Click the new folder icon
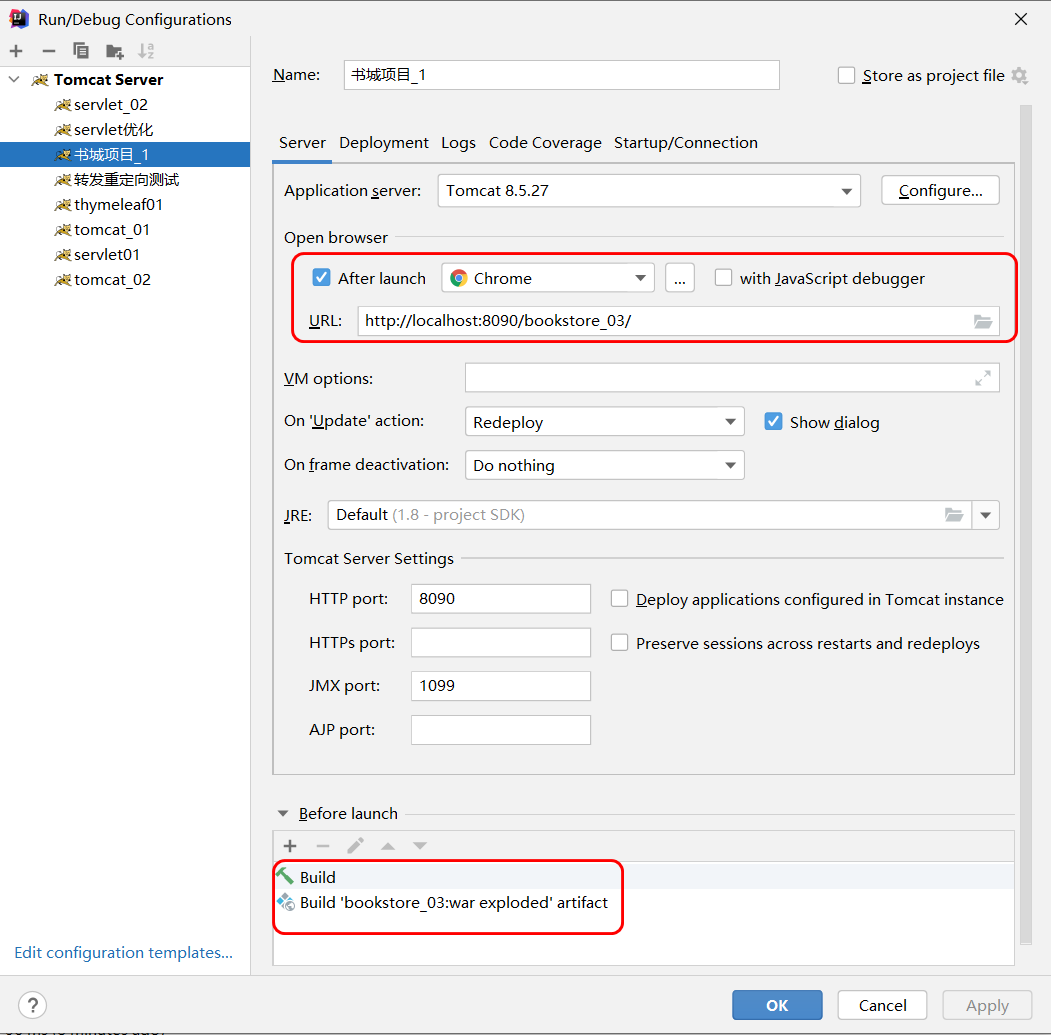This screenshot has height=1035, width=1051. coord(115,51)
